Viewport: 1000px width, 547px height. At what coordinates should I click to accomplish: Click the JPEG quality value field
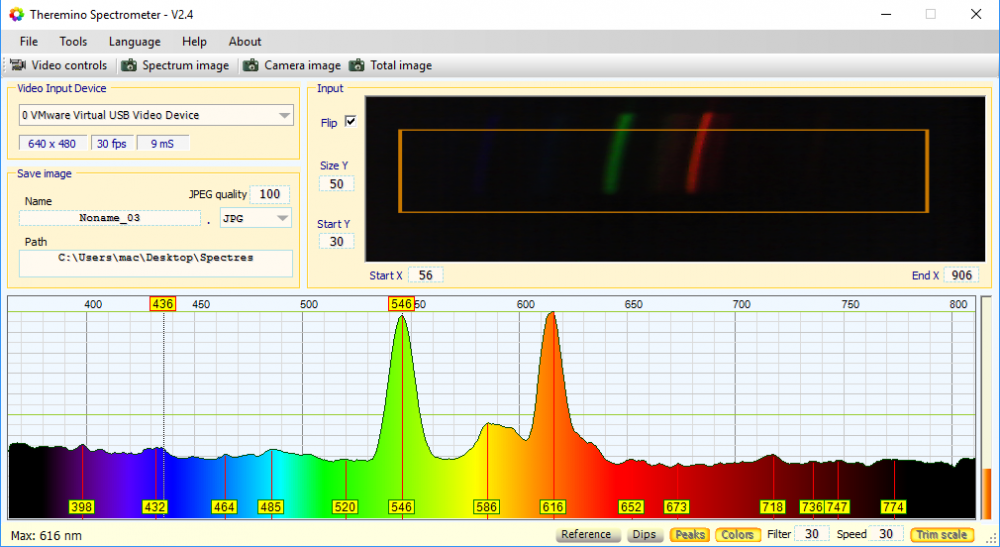[x=270, y=194]
